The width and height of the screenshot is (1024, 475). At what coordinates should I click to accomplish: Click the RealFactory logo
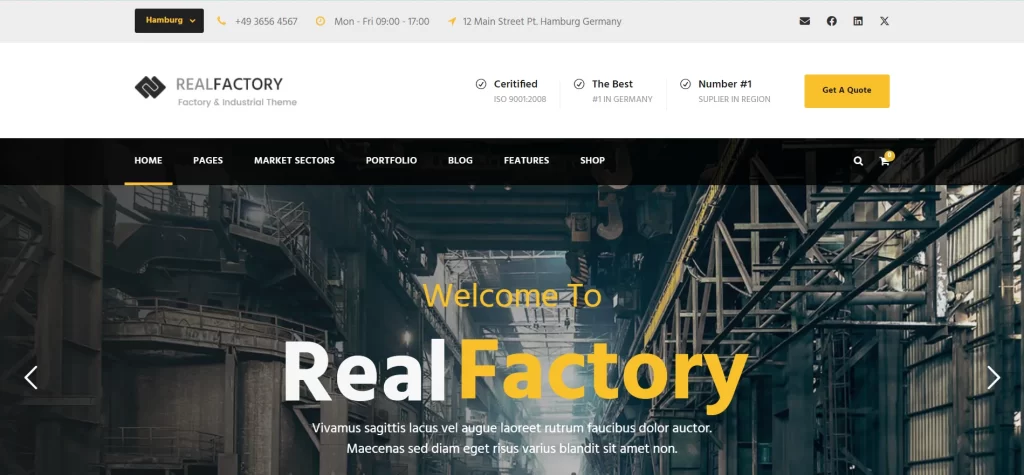point(216,91)
